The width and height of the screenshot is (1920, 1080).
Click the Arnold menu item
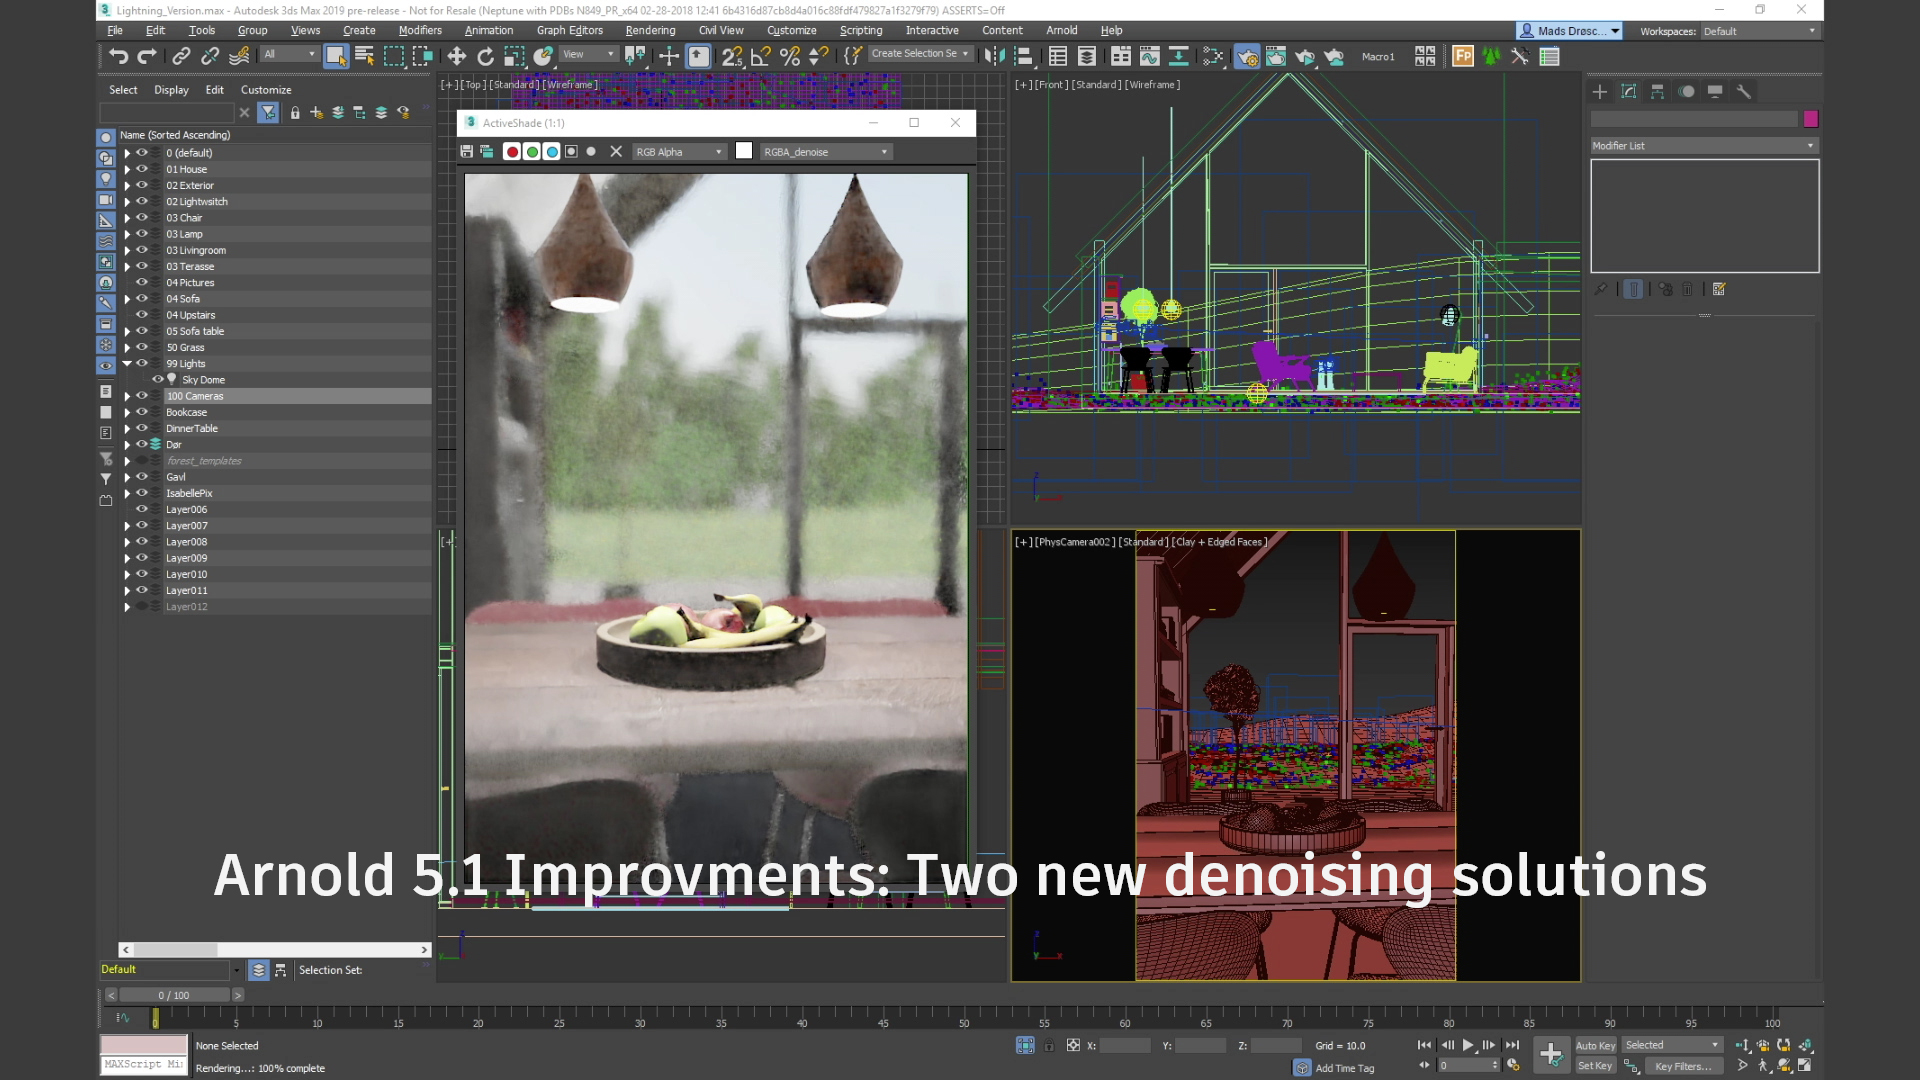(1062, 29)
